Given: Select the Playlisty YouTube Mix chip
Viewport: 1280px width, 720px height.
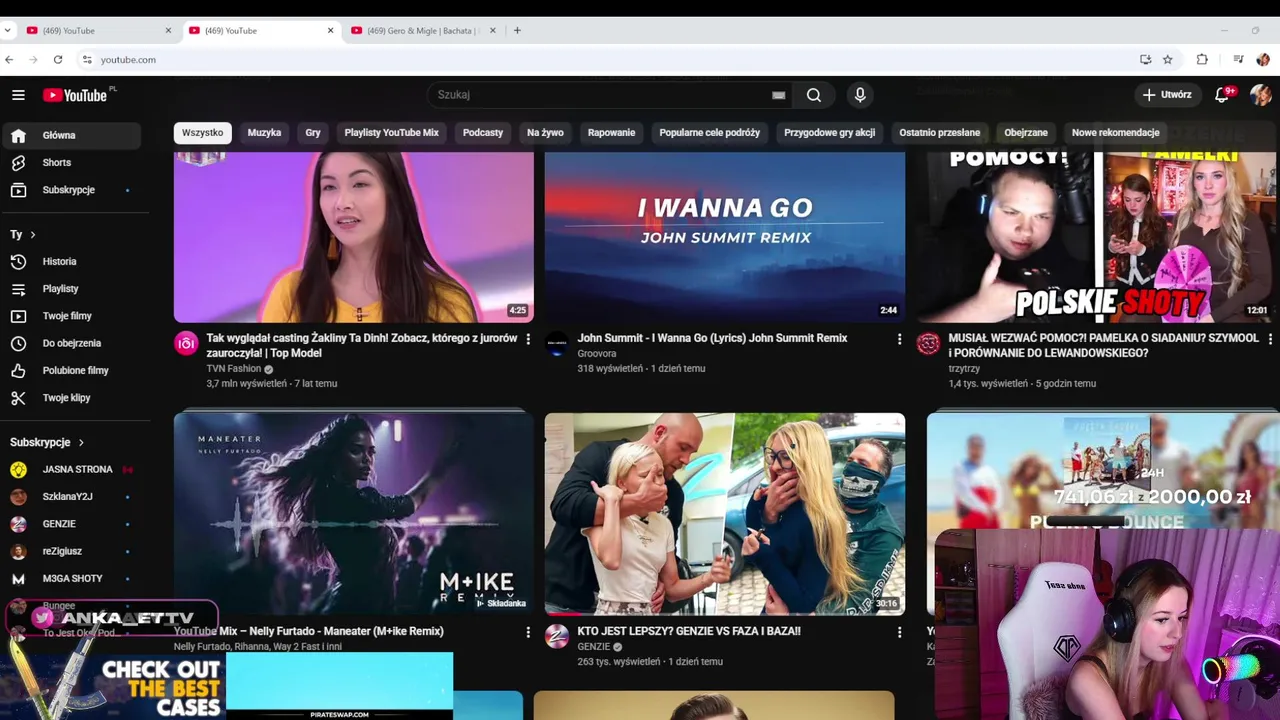Looking at the screenshot, I should [391, 132].
